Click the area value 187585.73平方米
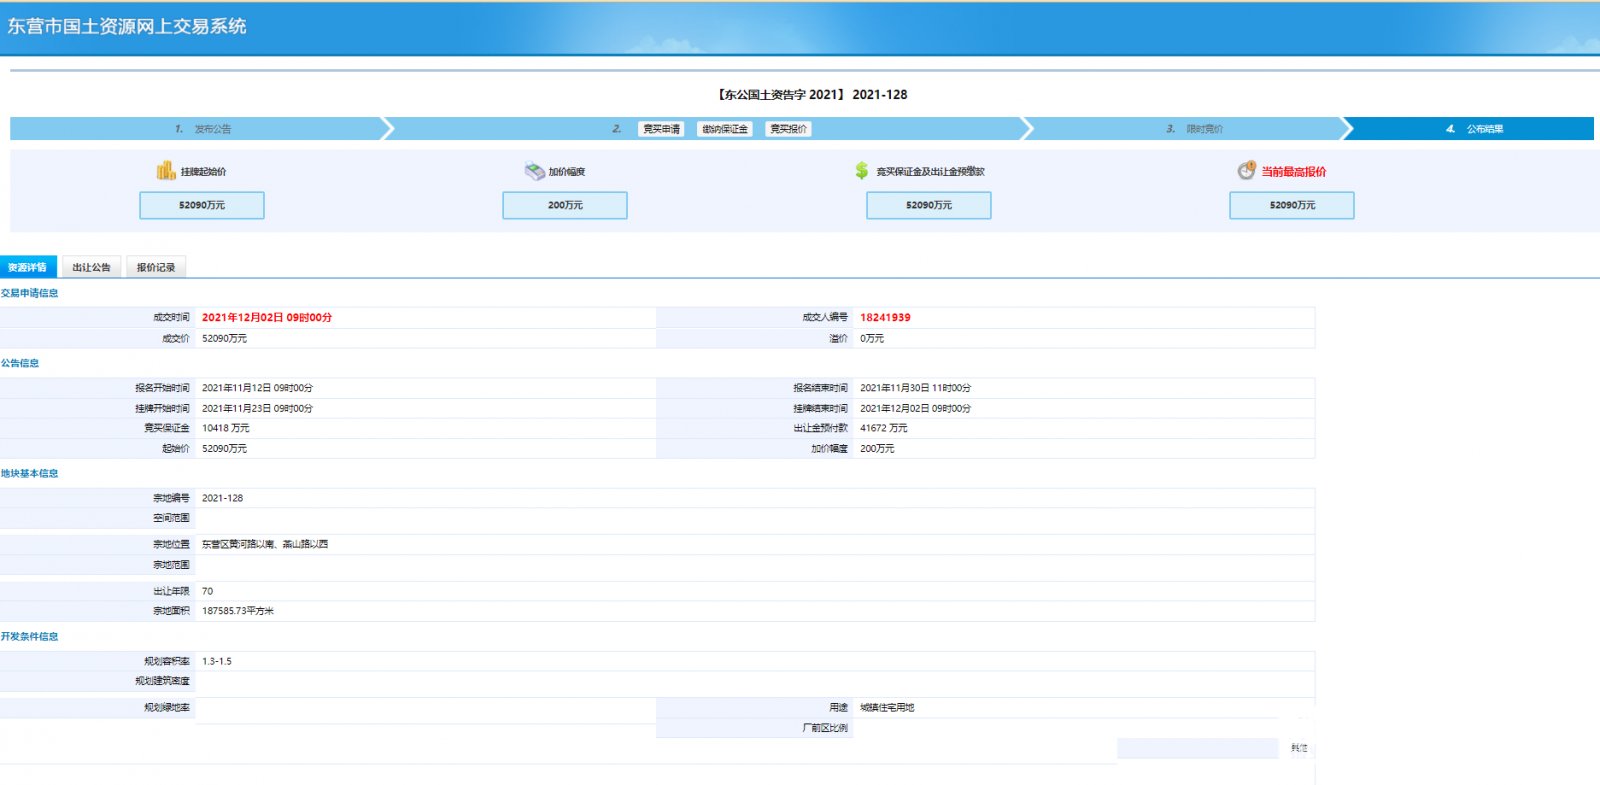Viewport: 1600px width, 785px height. click(238, 611)
